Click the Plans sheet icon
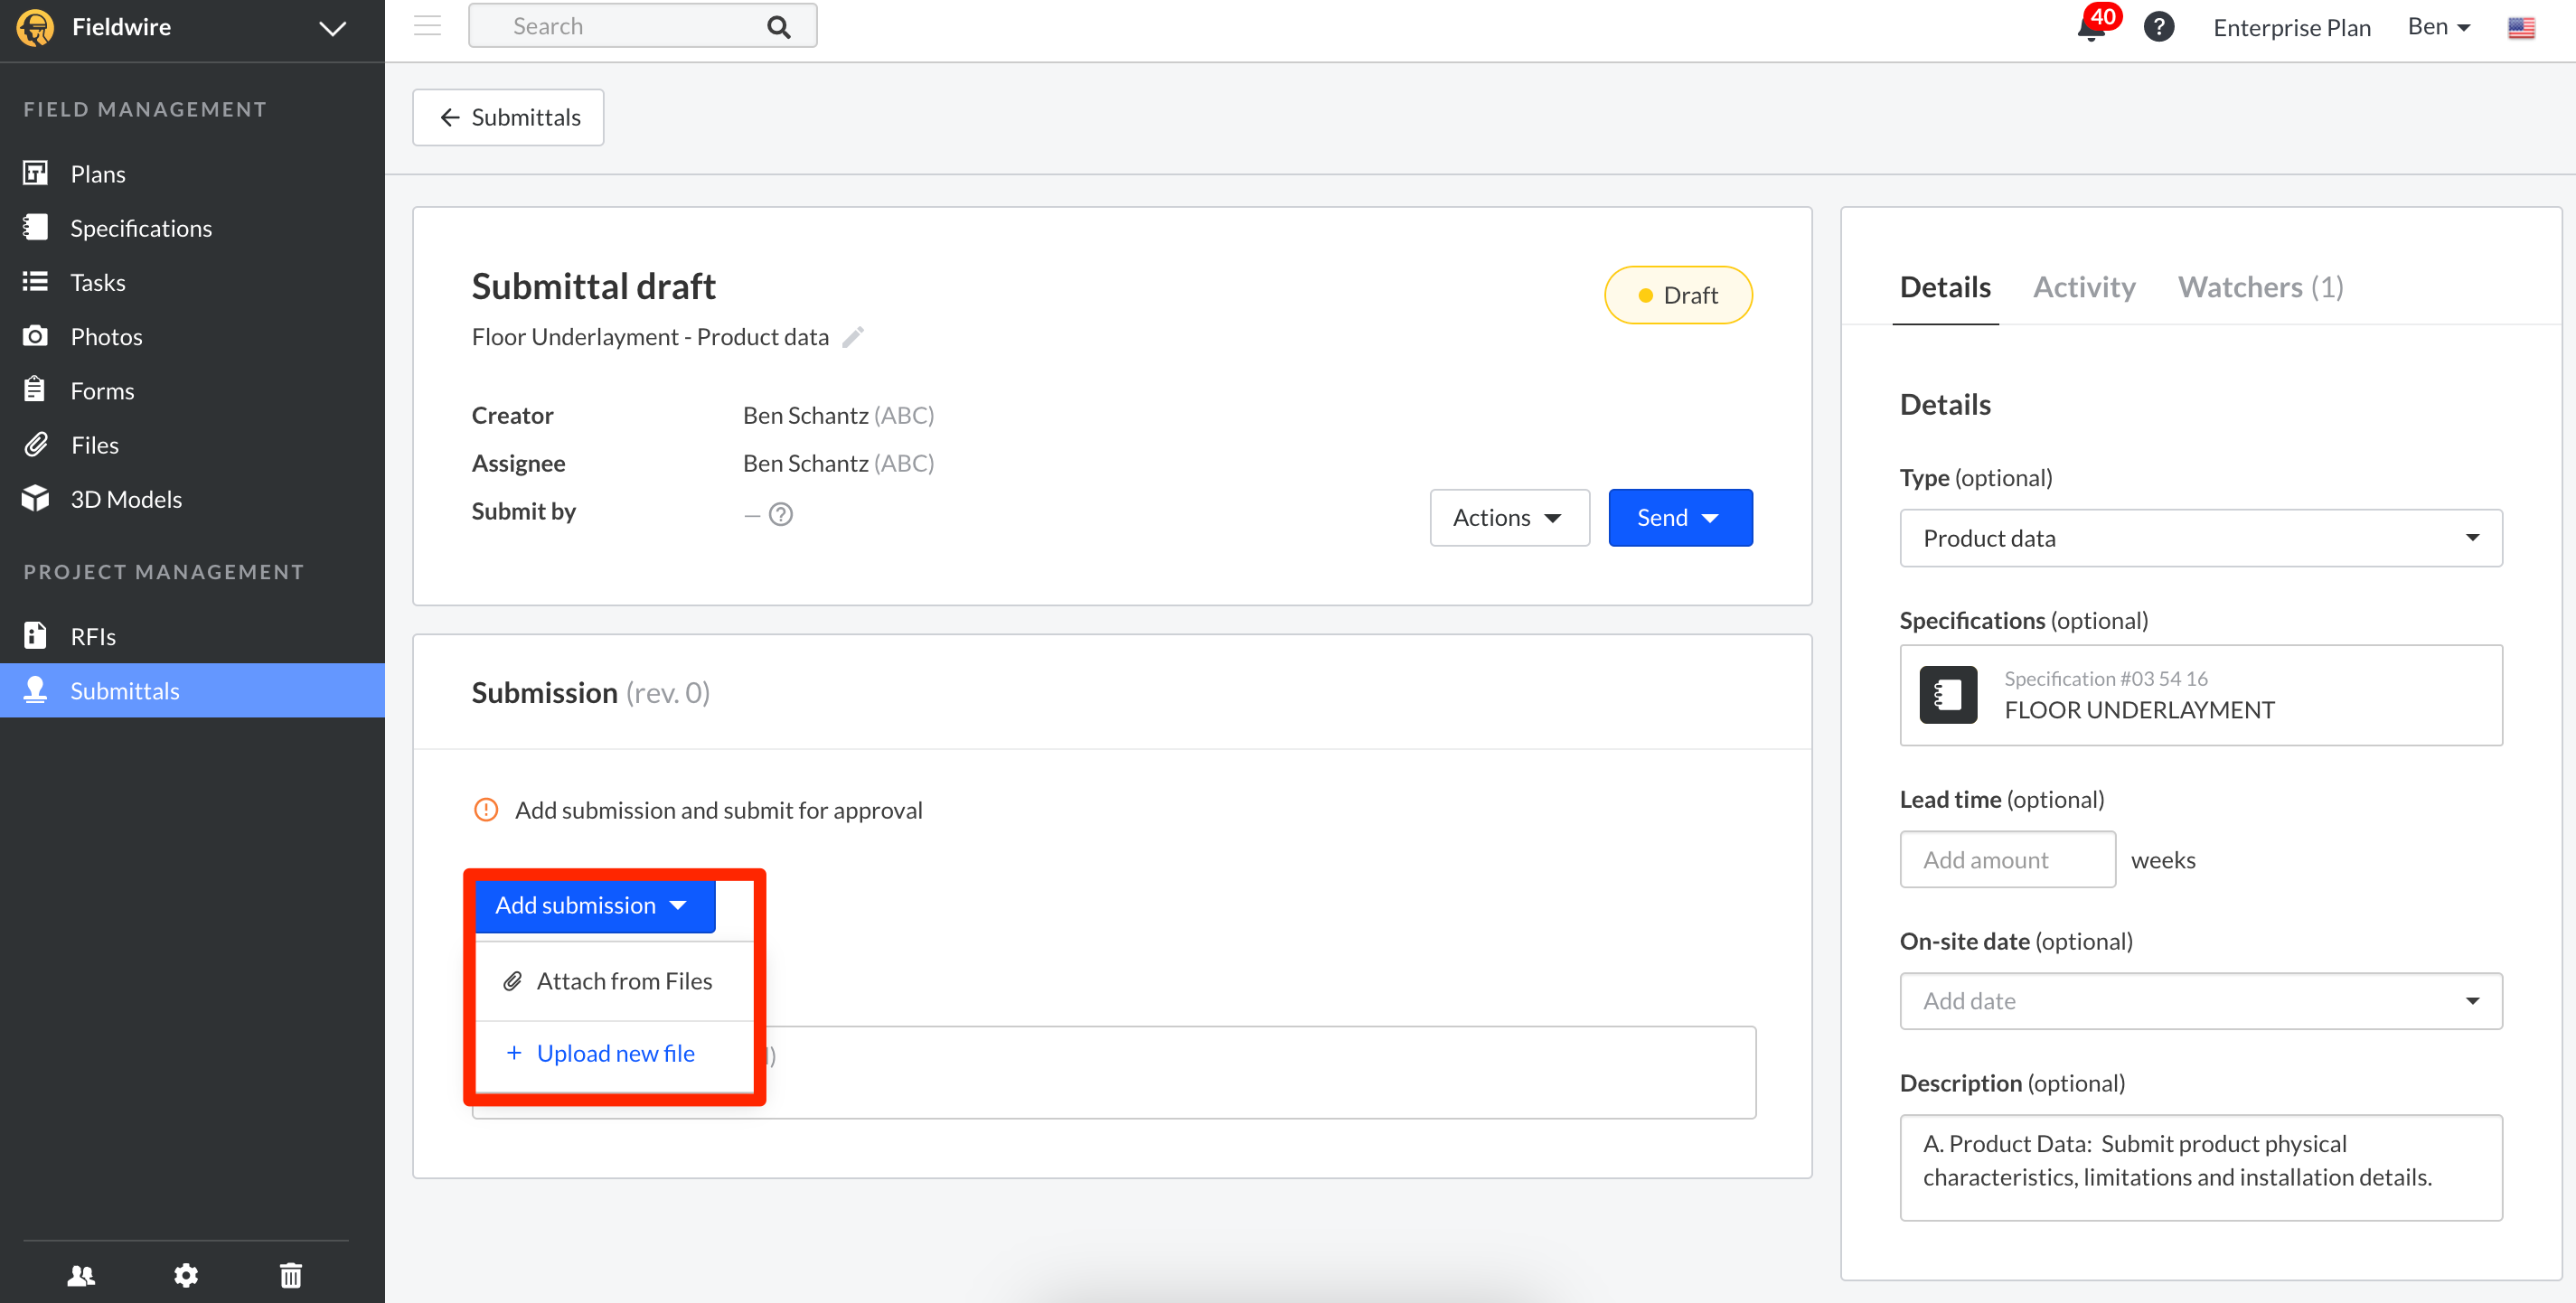2576x1303 pixels. click(35, 173)
